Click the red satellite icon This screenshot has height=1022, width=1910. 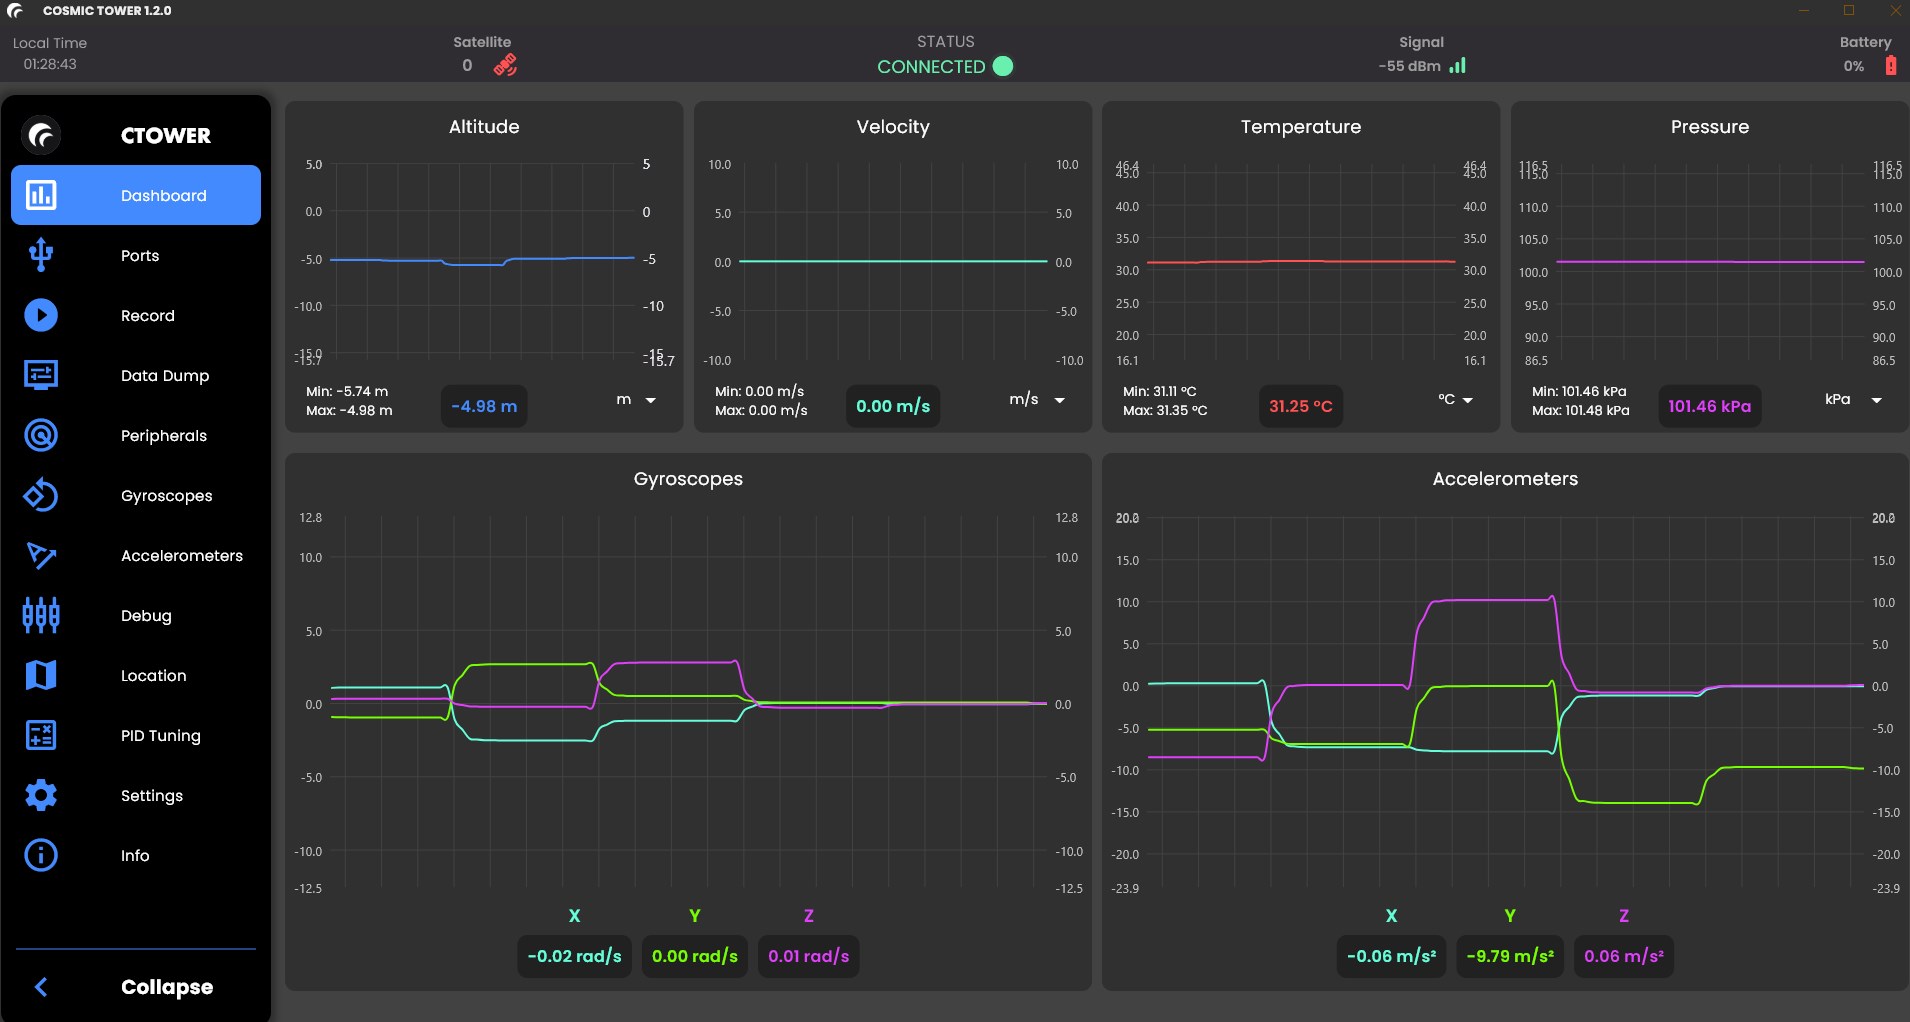tap(505, 65)
